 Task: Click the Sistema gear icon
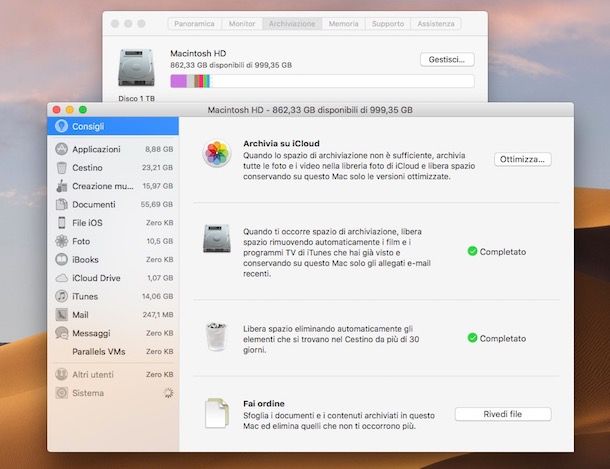(x=61, y=393)
